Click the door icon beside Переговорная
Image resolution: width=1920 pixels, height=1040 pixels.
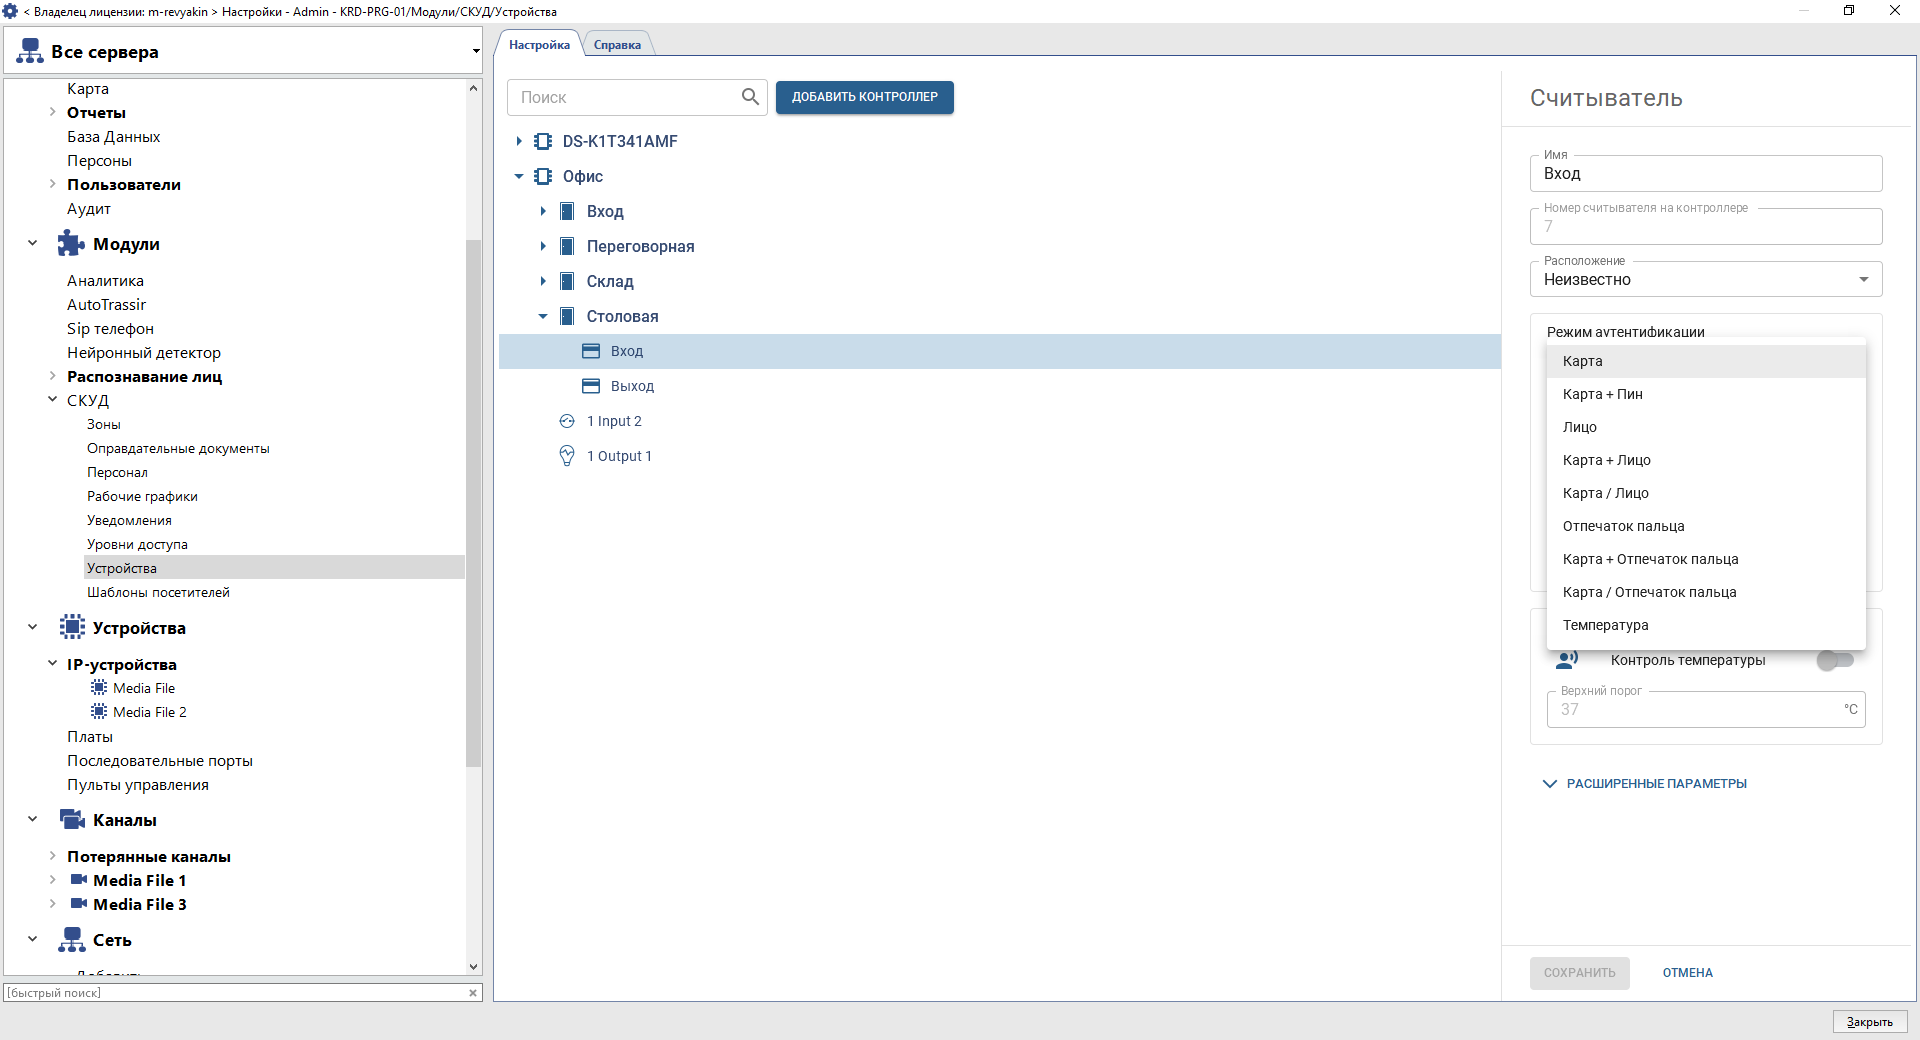(567, 247)
